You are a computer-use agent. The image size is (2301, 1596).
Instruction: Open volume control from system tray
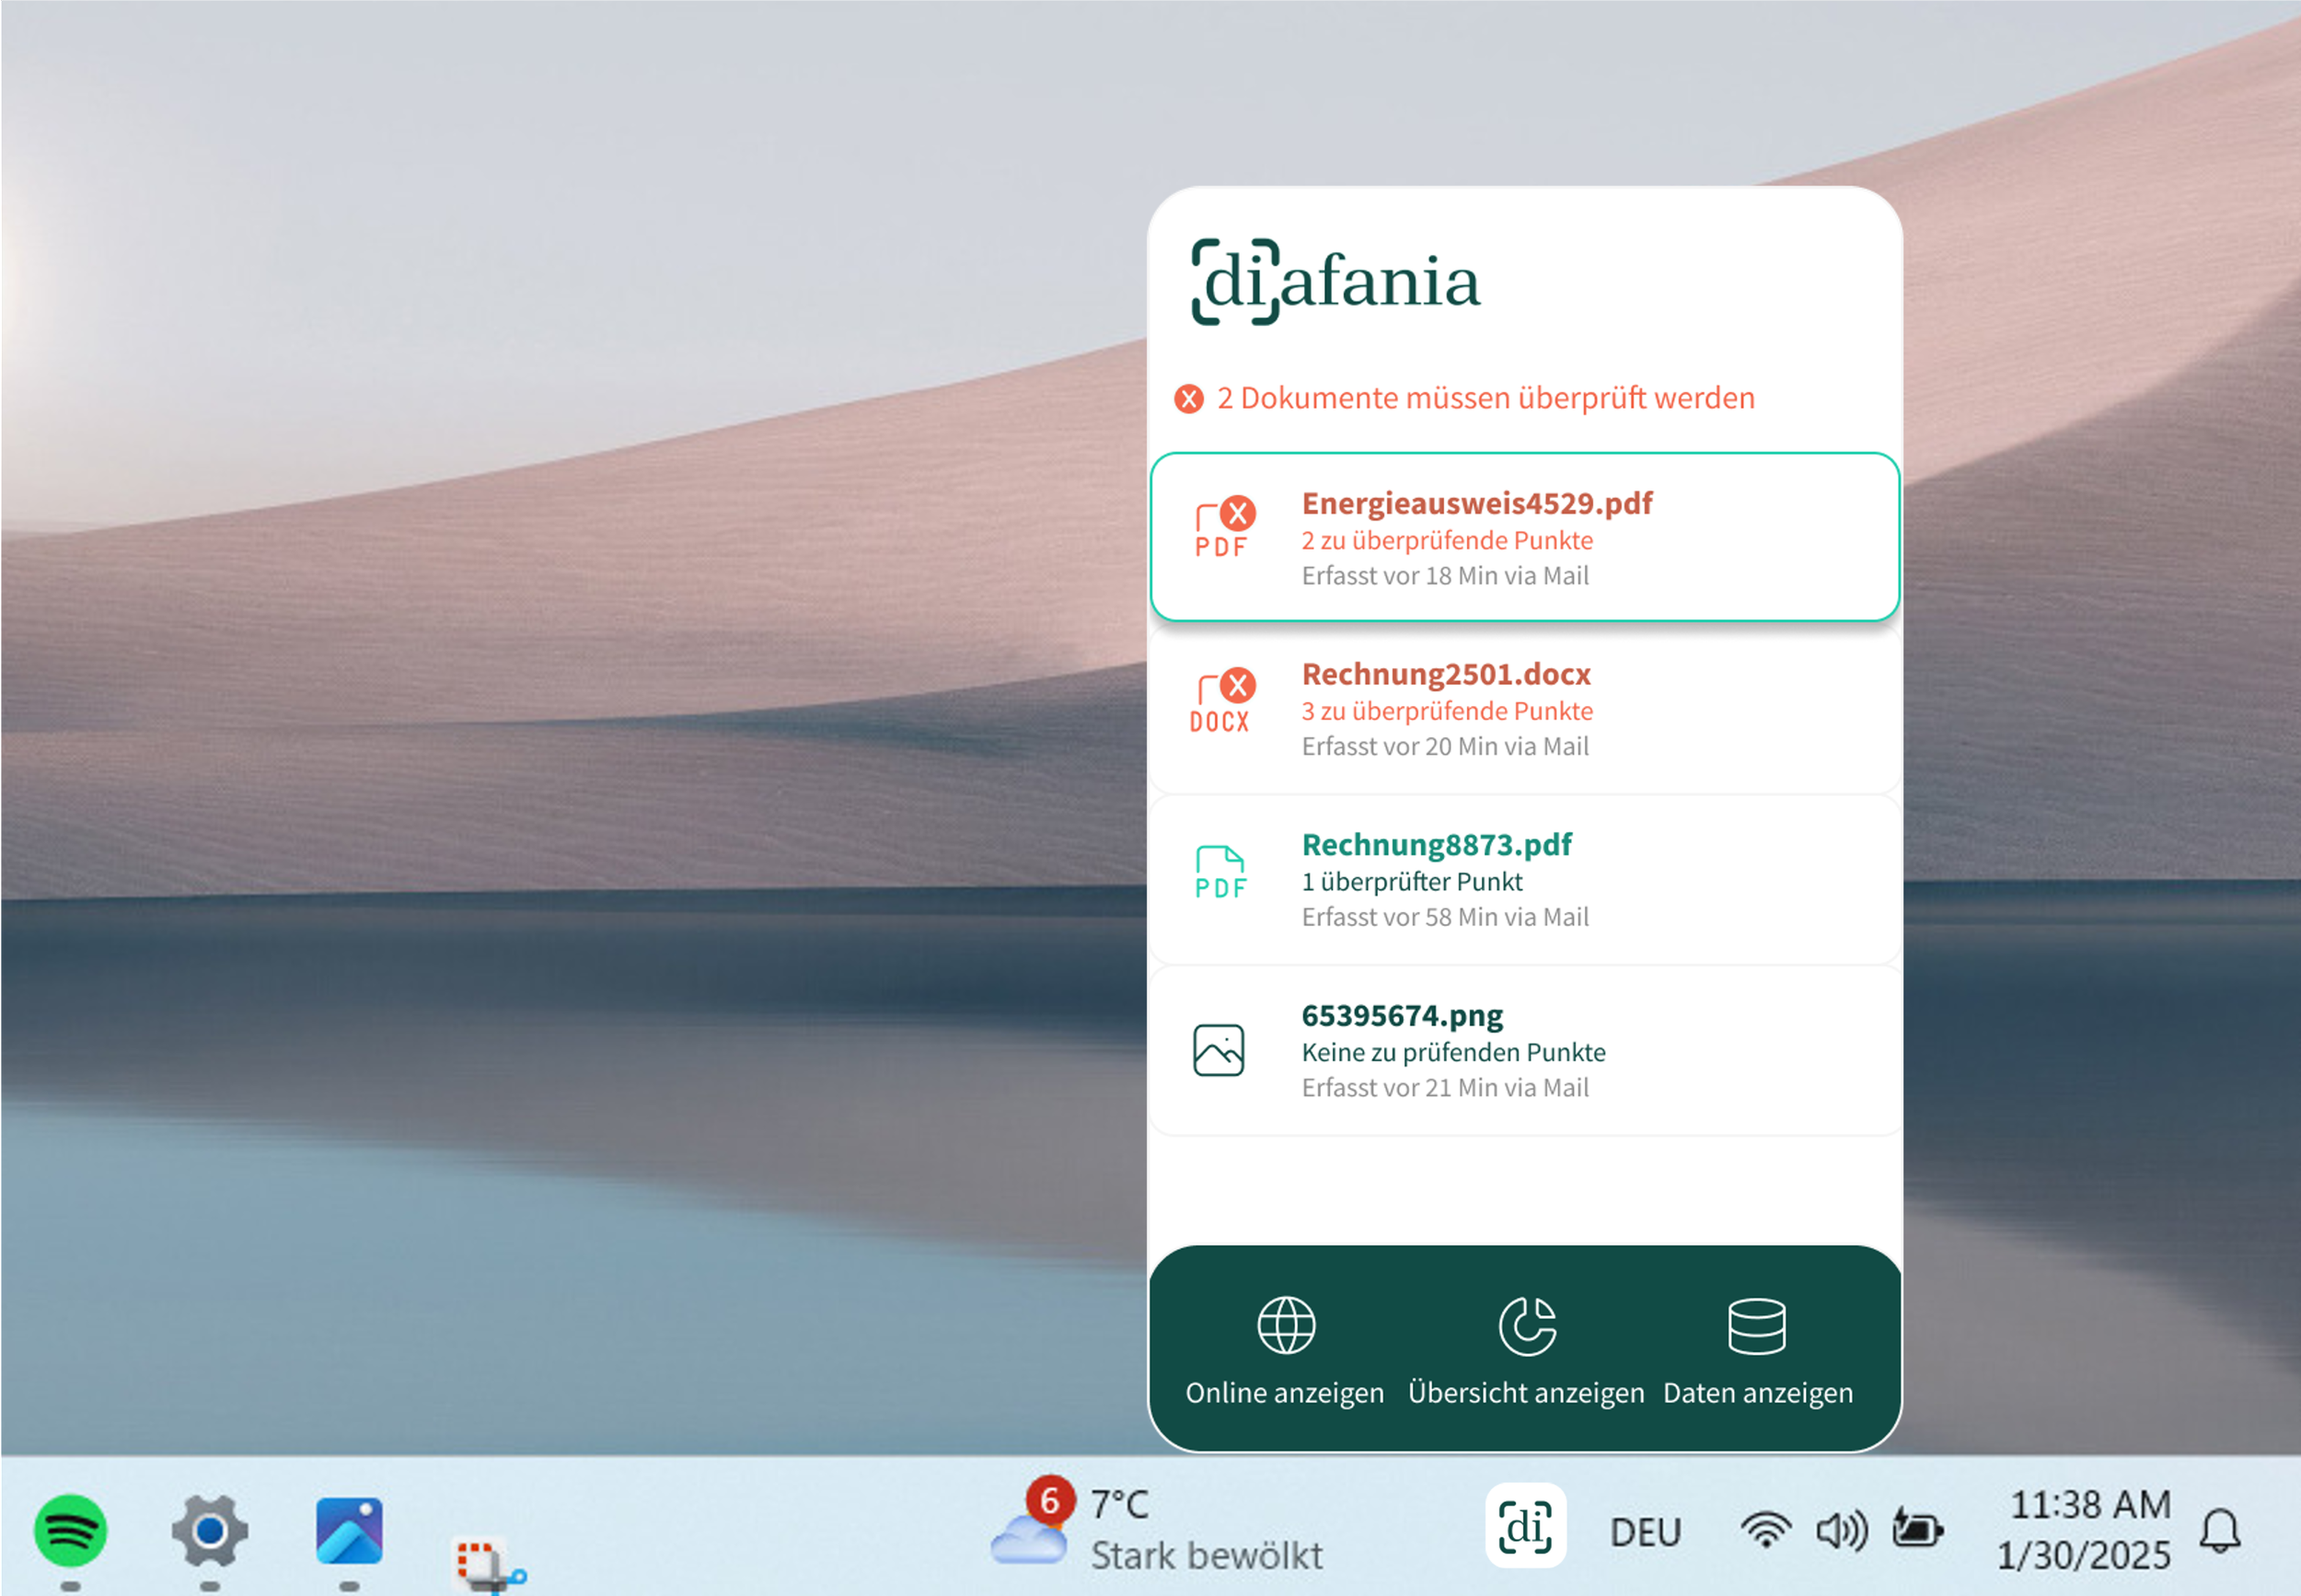1840,1530
